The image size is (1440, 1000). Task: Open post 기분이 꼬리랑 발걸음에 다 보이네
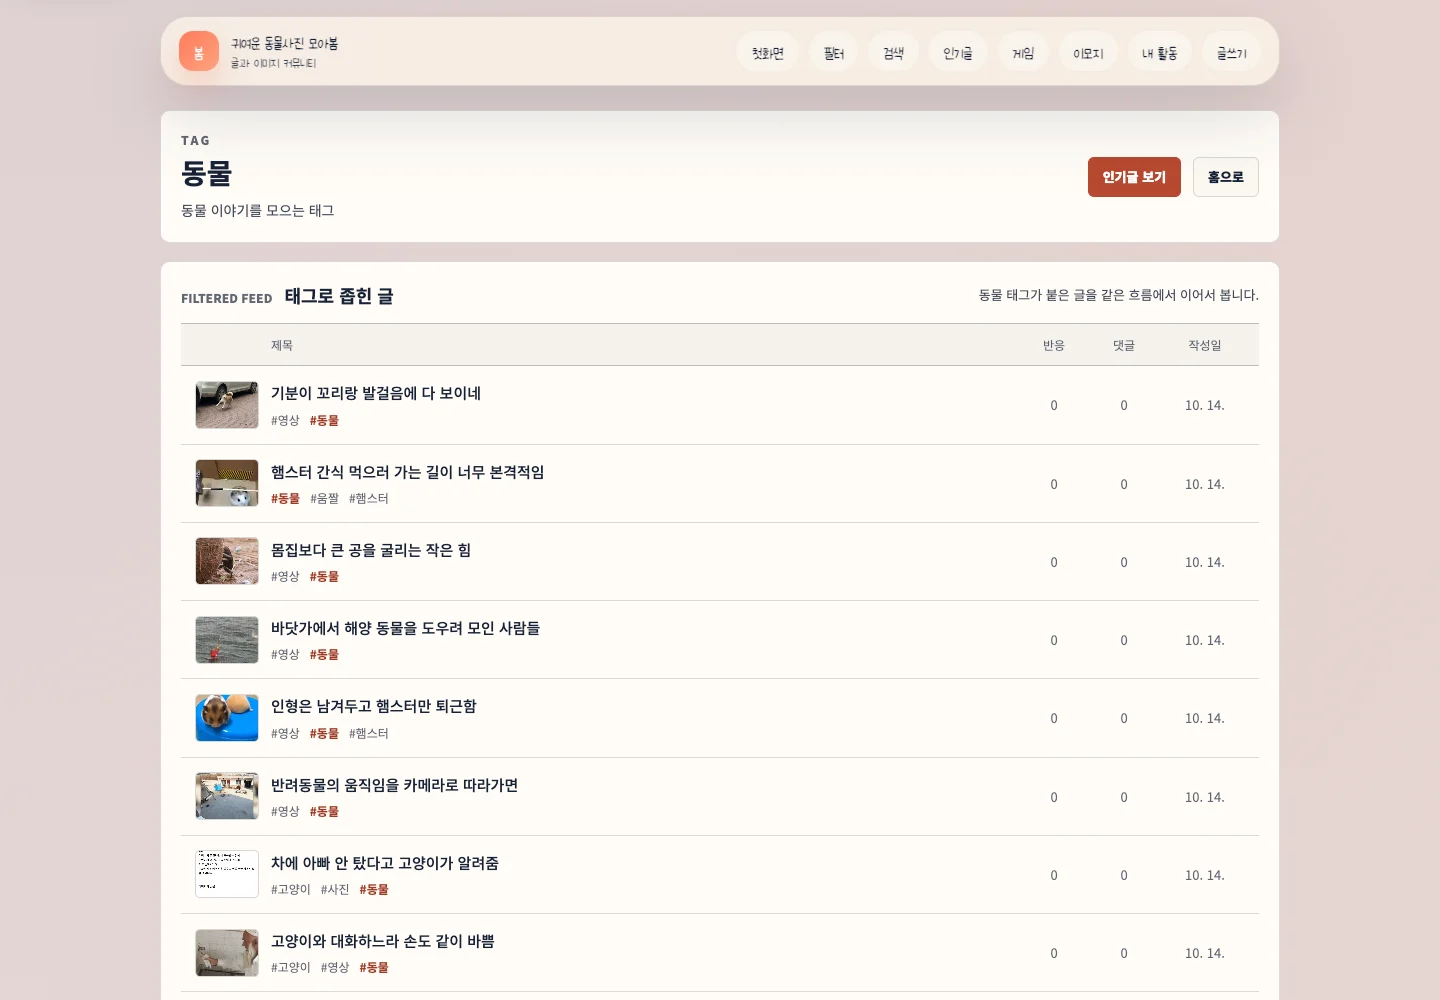coord(376,393)
